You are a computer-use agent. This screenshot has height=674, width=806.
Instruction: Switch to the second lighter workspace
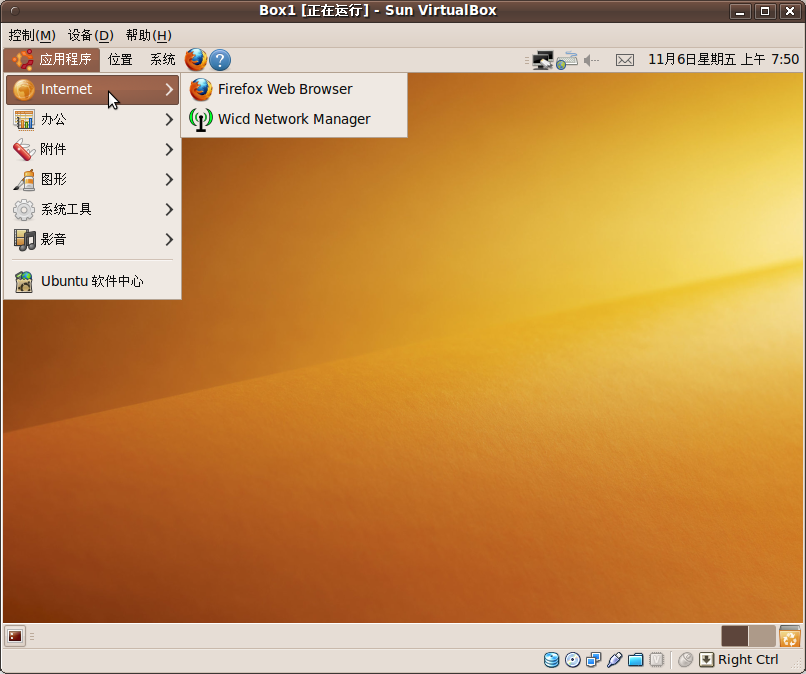click(762, 636)
